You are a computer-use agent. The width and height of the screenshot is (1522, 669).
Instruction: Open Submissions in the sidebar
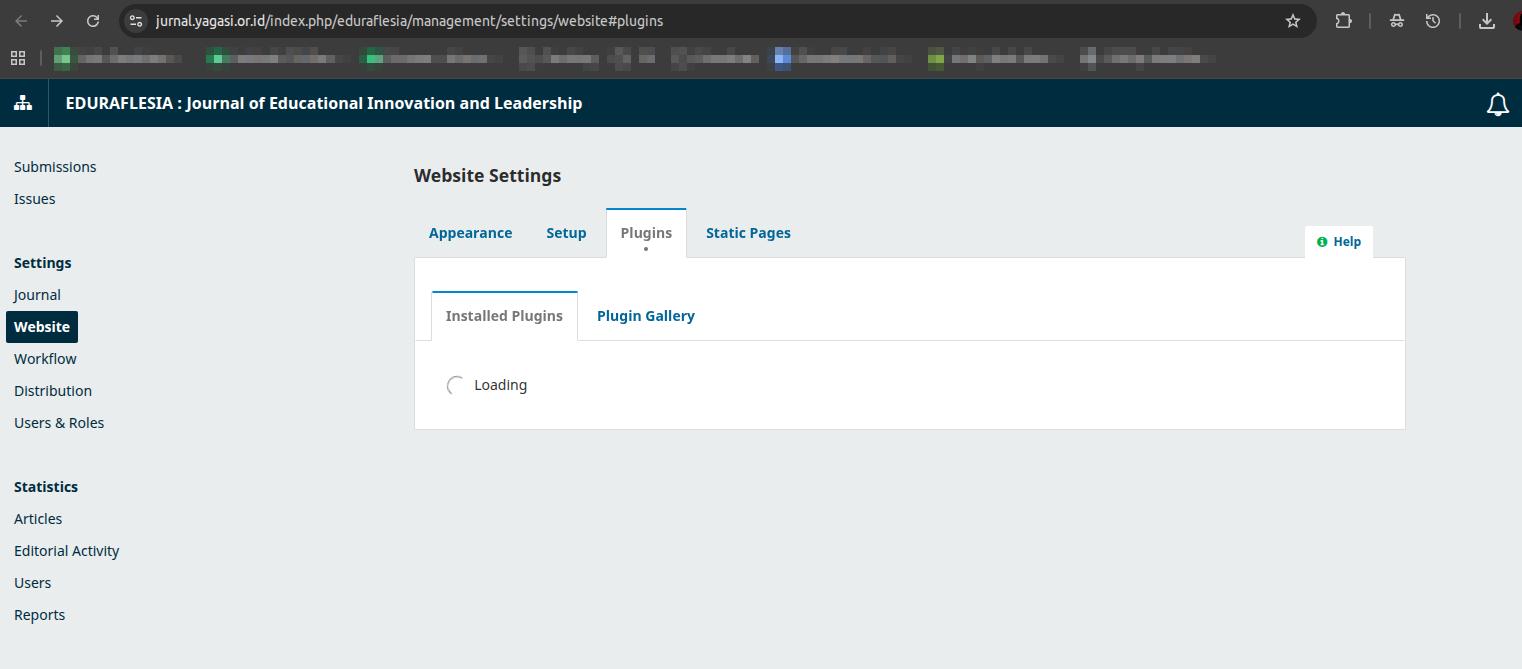[55, 167]
